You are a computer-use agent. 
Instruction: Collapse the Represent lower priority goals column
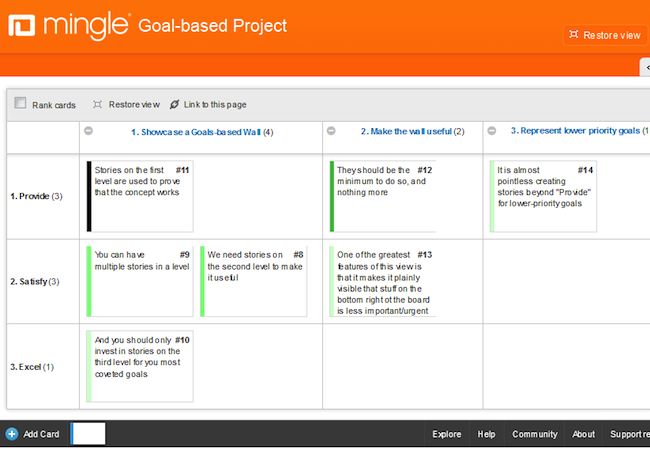tap(491, 131)
